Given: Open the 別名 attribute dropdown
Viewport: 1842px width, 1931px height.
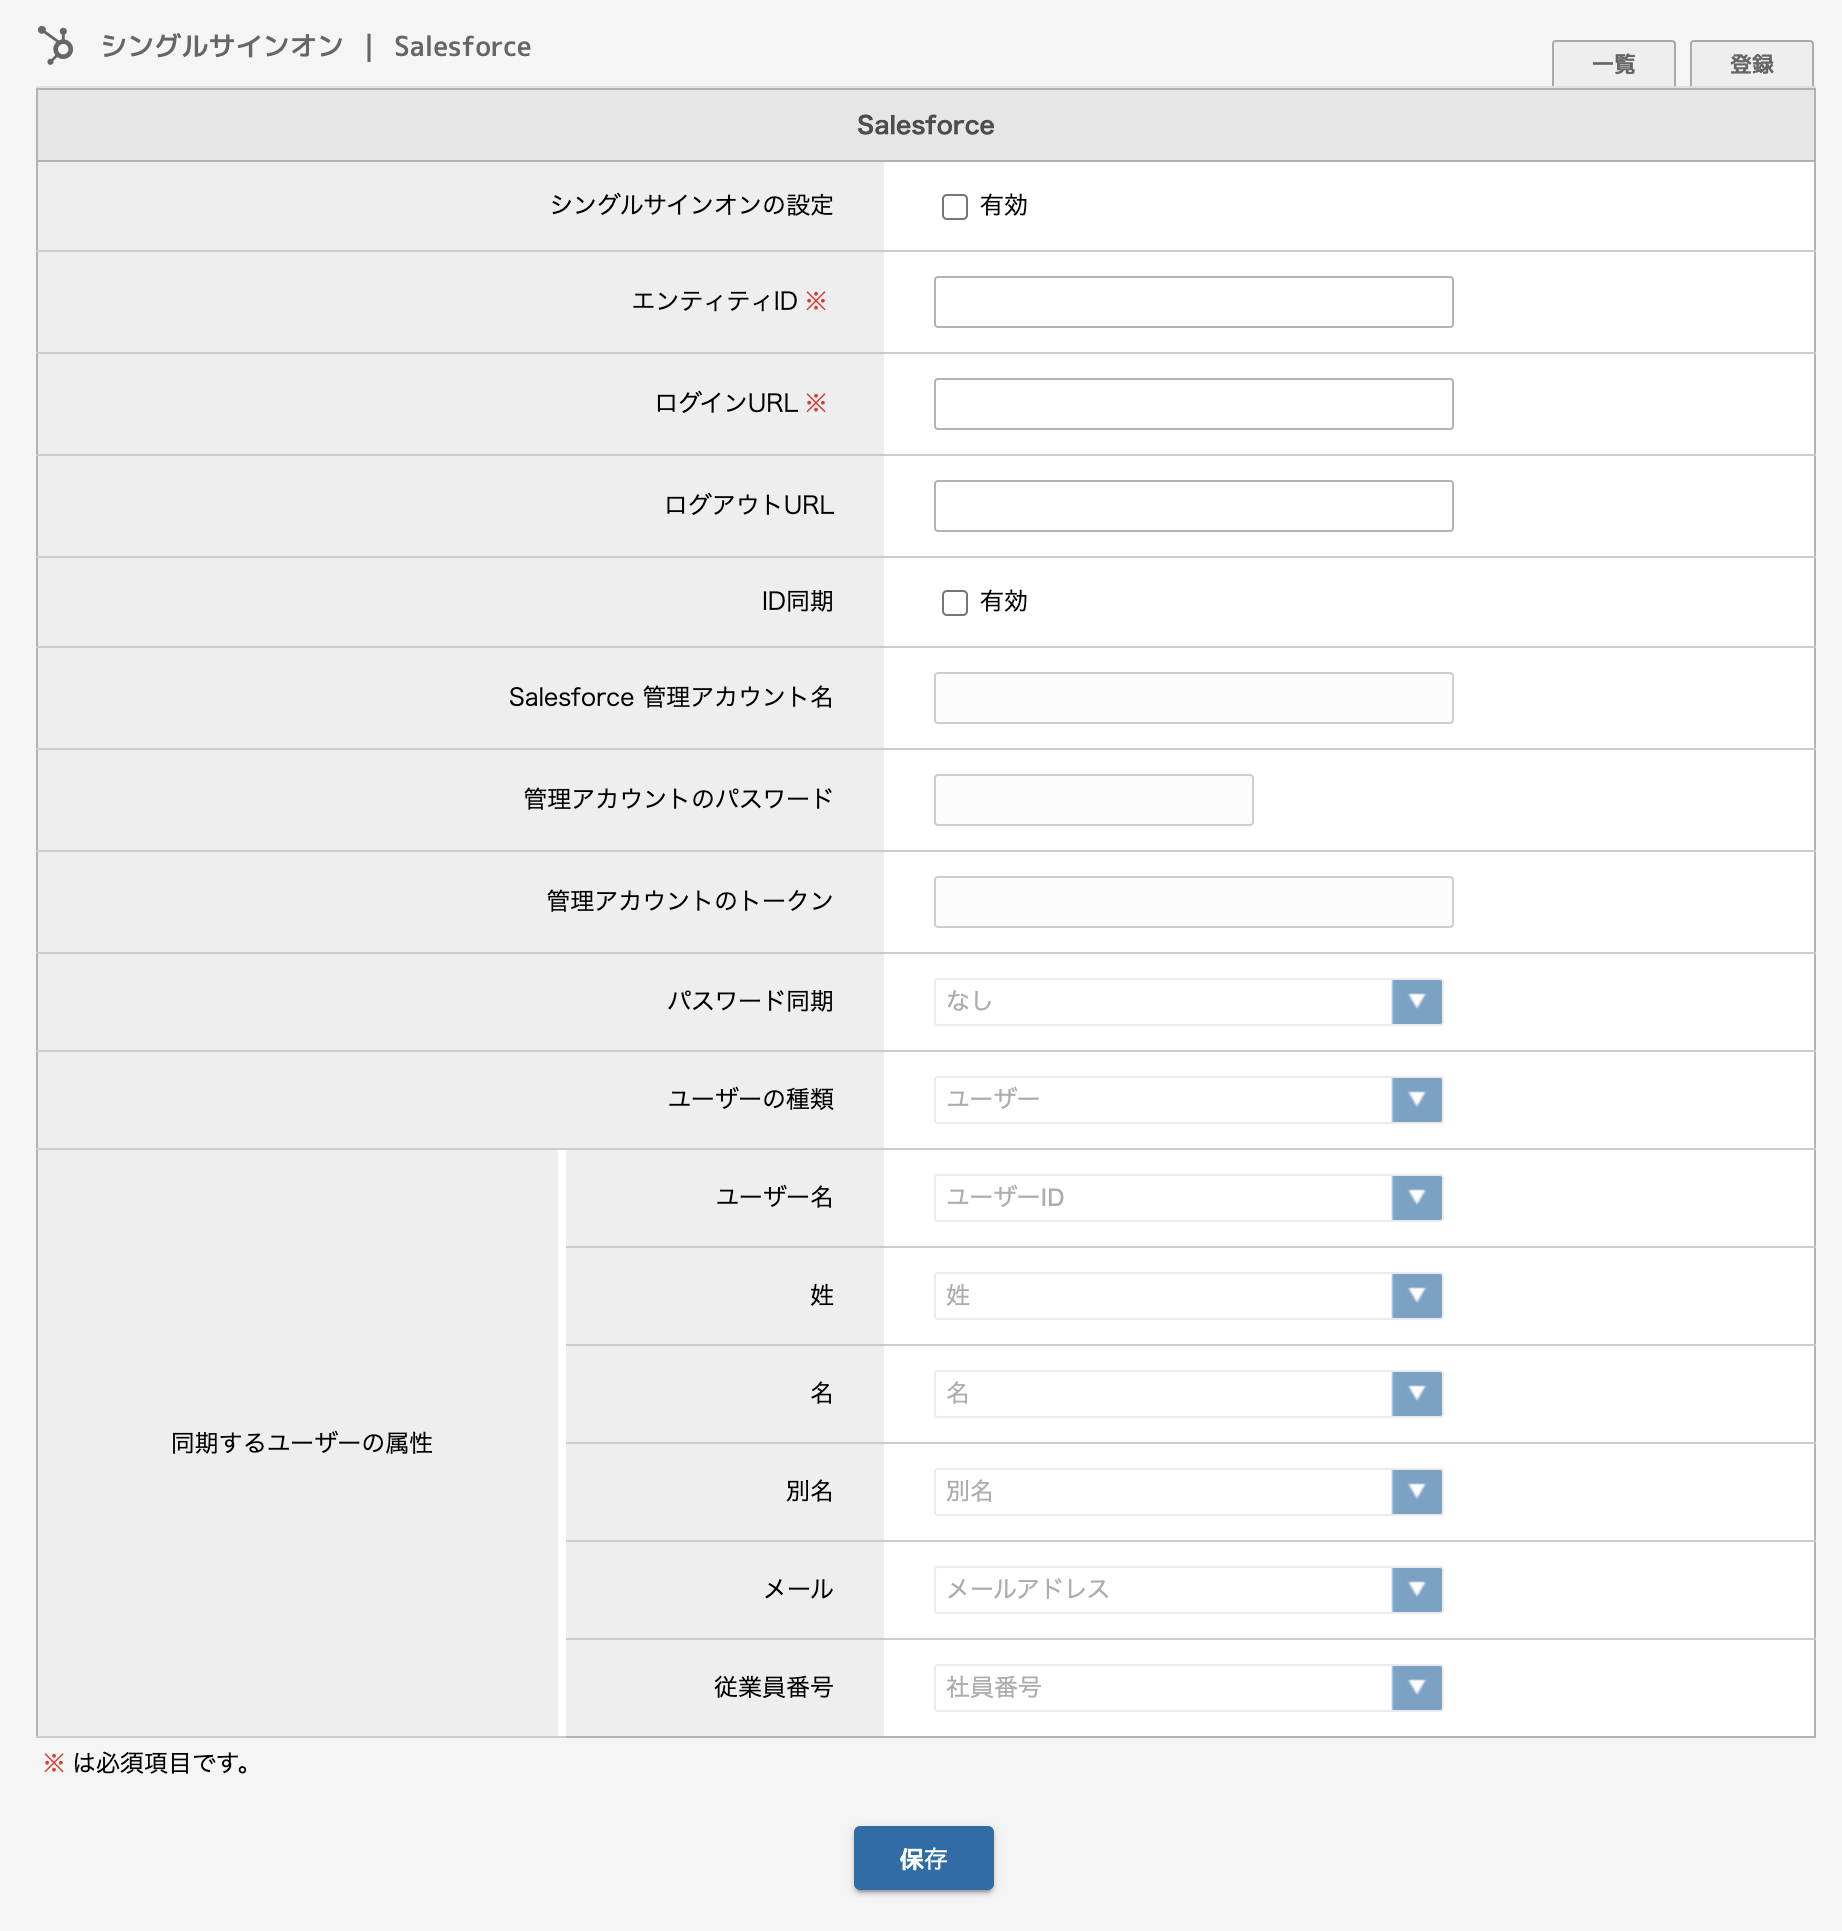Looking at the screenshot, I should 1188,1491.
